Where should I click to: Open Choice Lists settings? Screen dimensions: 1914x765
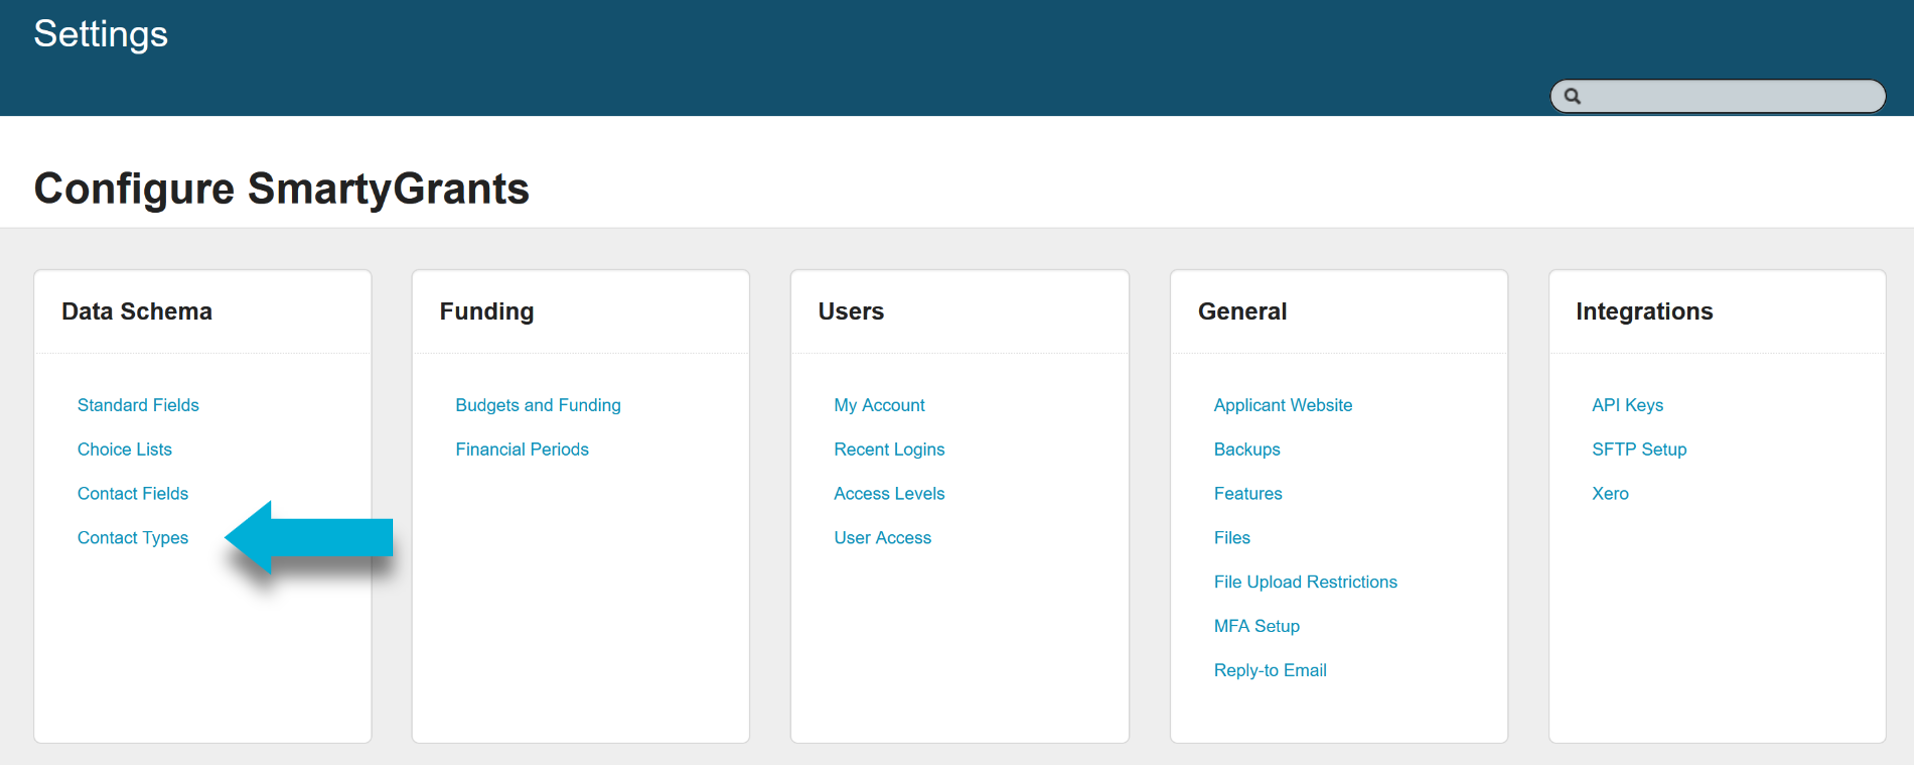coord(124,449)
